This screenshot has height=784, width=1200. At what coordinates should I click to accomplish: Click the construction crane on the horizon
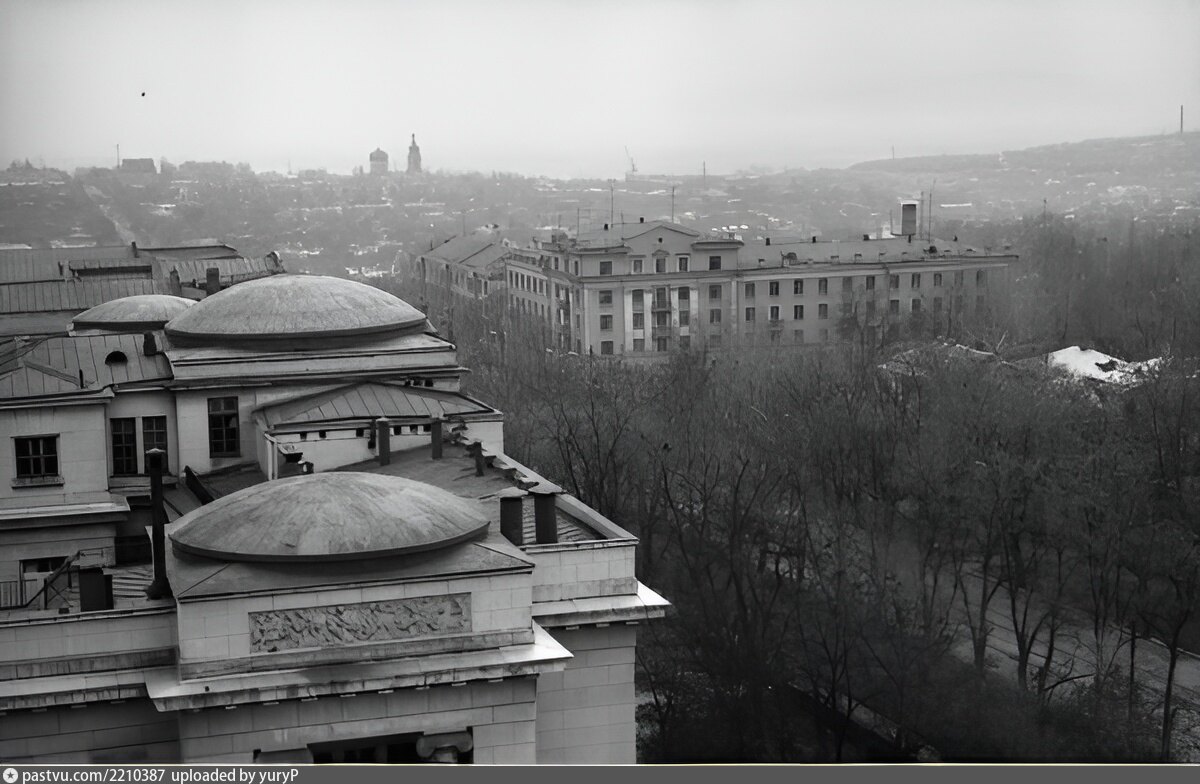coord(630,162)
